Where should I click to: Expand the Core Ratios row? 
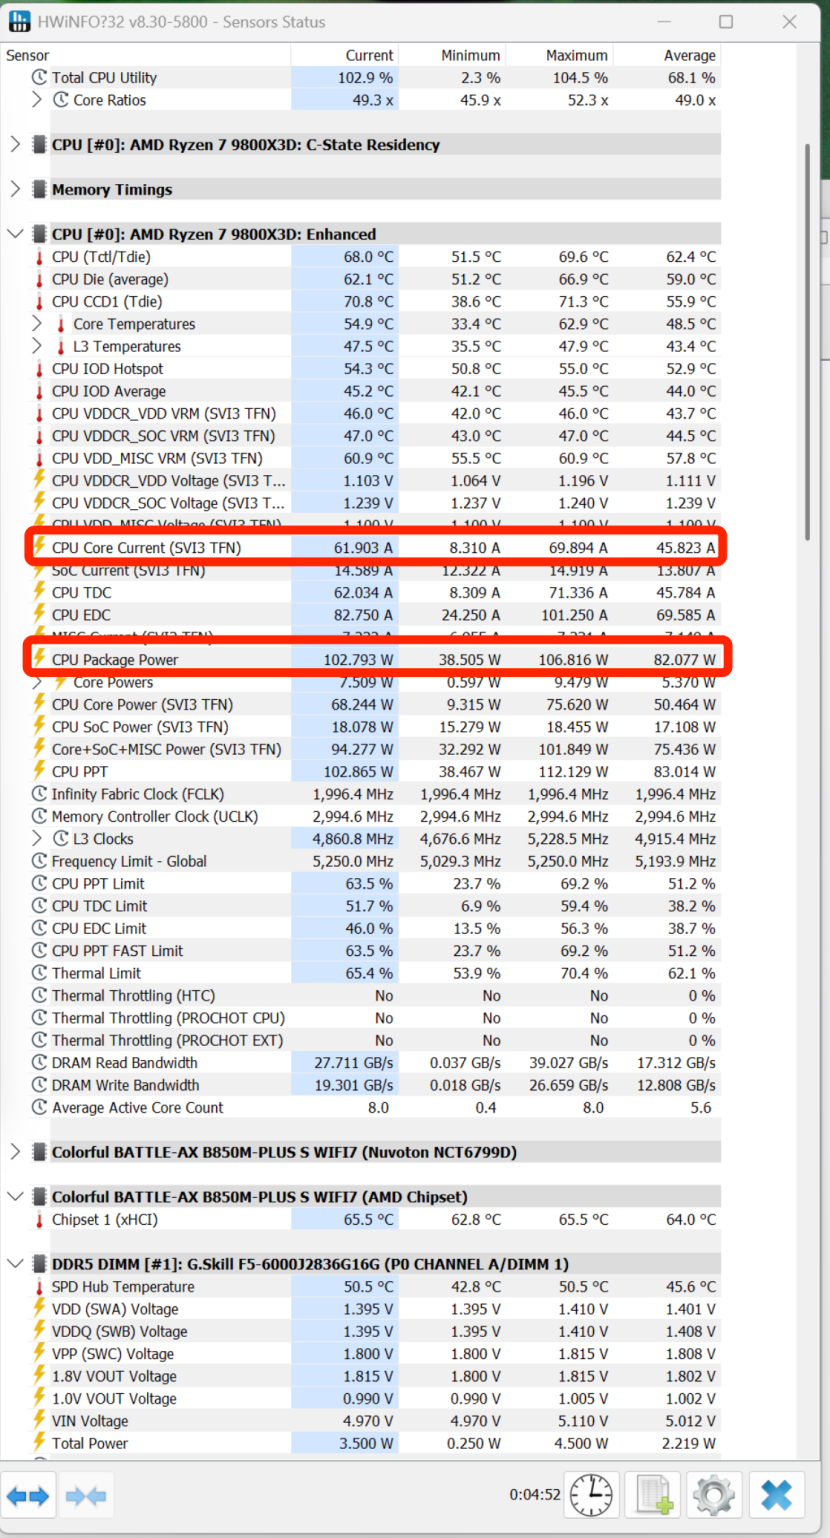[x=37, y=100]
